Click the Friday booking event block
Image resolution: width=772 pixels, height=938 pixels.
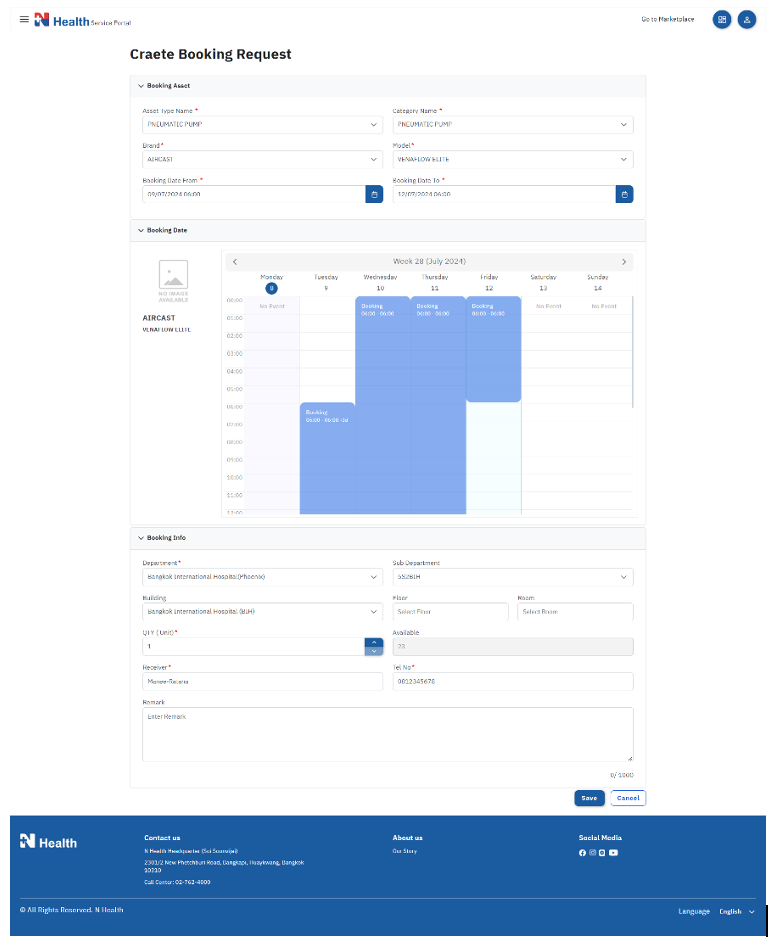pyautogui.click(x=493, y=349)
